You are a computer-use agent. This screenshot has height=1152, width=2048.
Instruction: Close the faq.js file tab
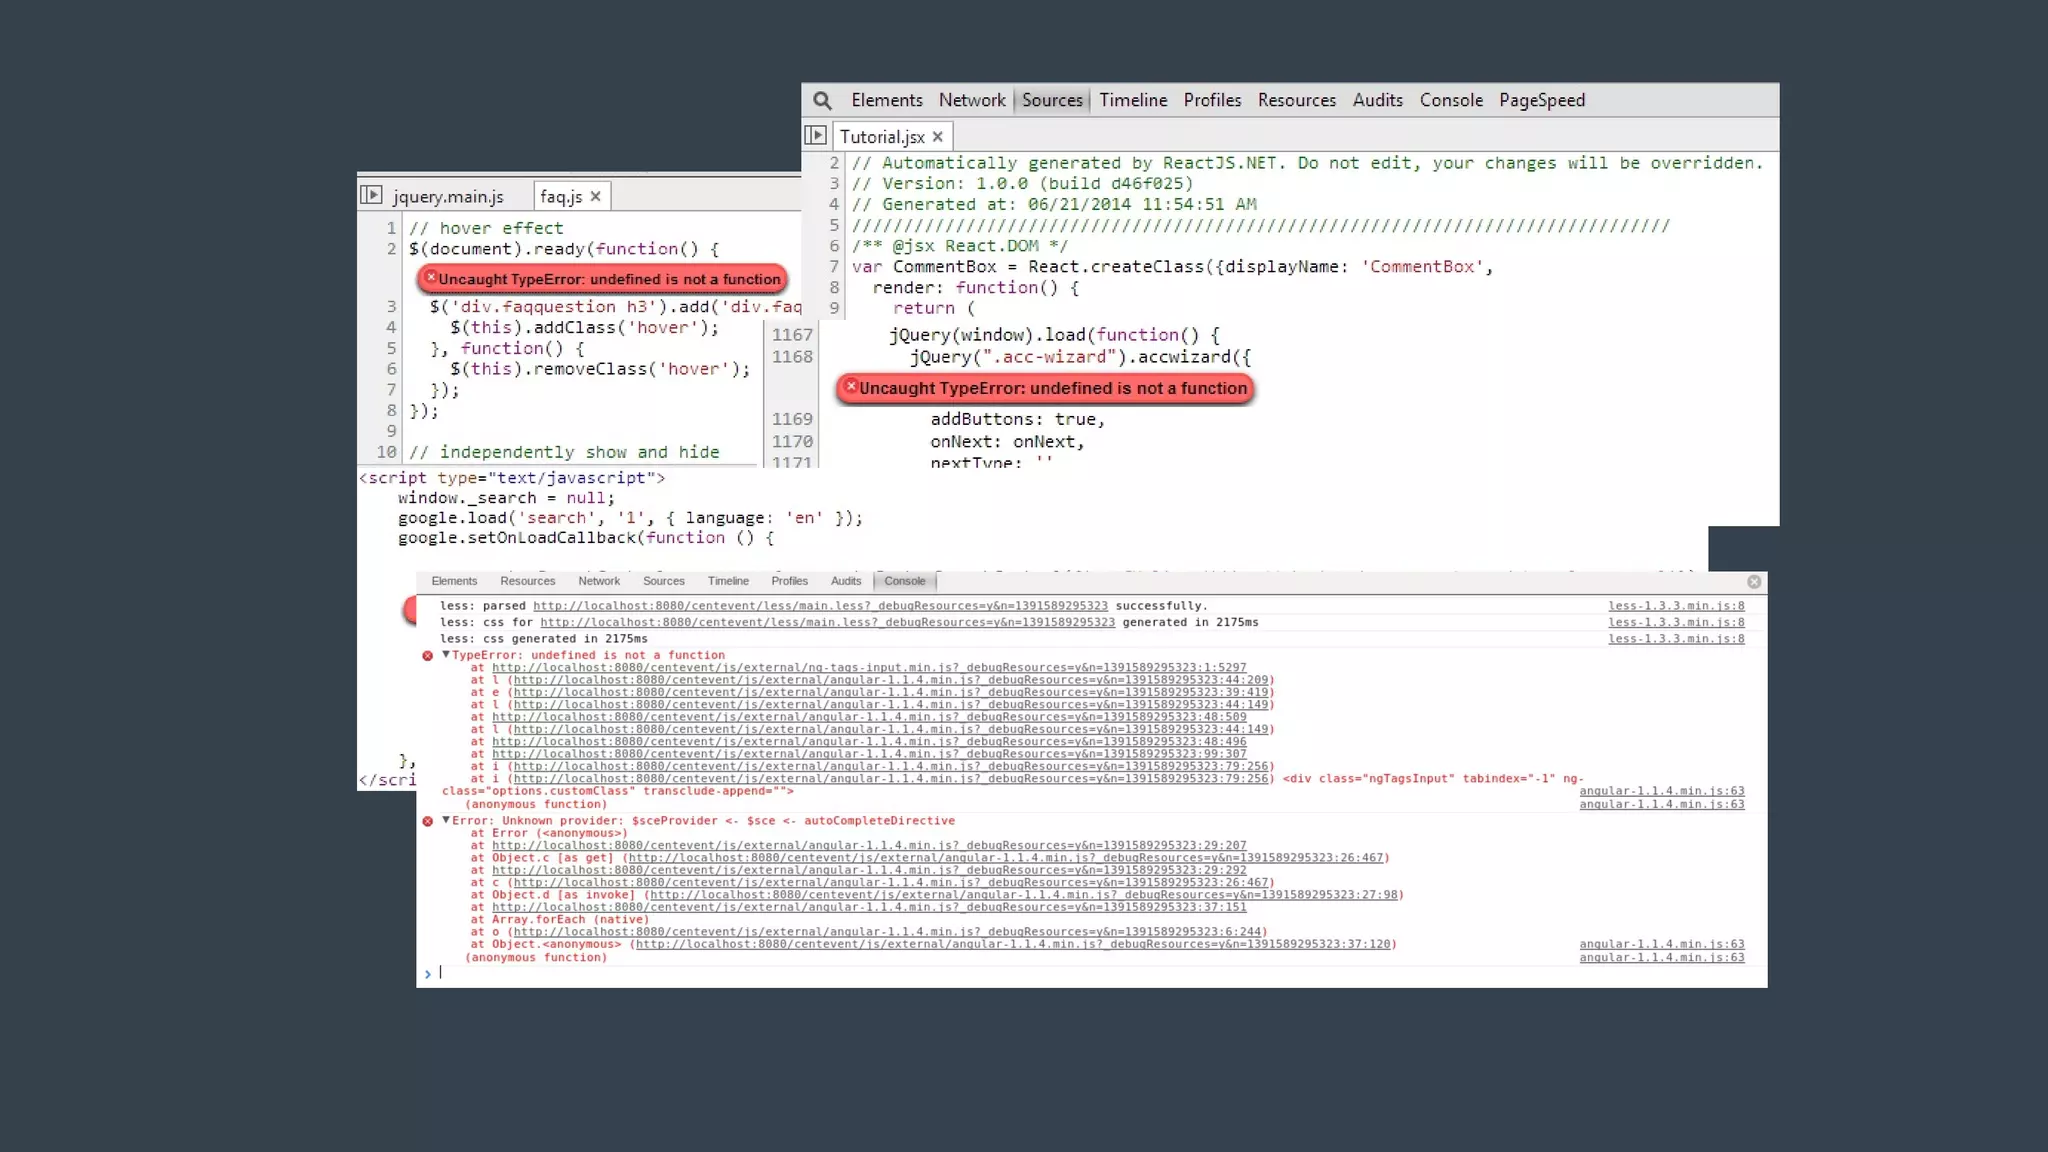click(x=595, y=196)
